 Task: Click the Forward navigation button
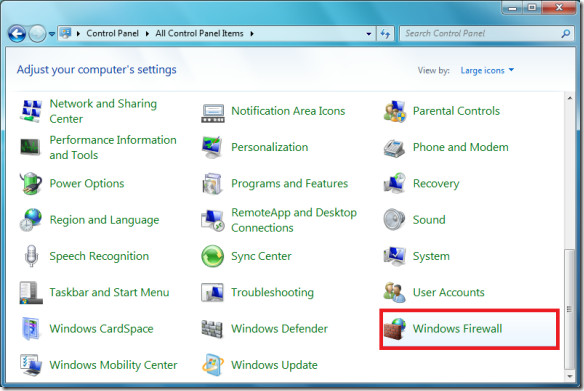[37, 34]
